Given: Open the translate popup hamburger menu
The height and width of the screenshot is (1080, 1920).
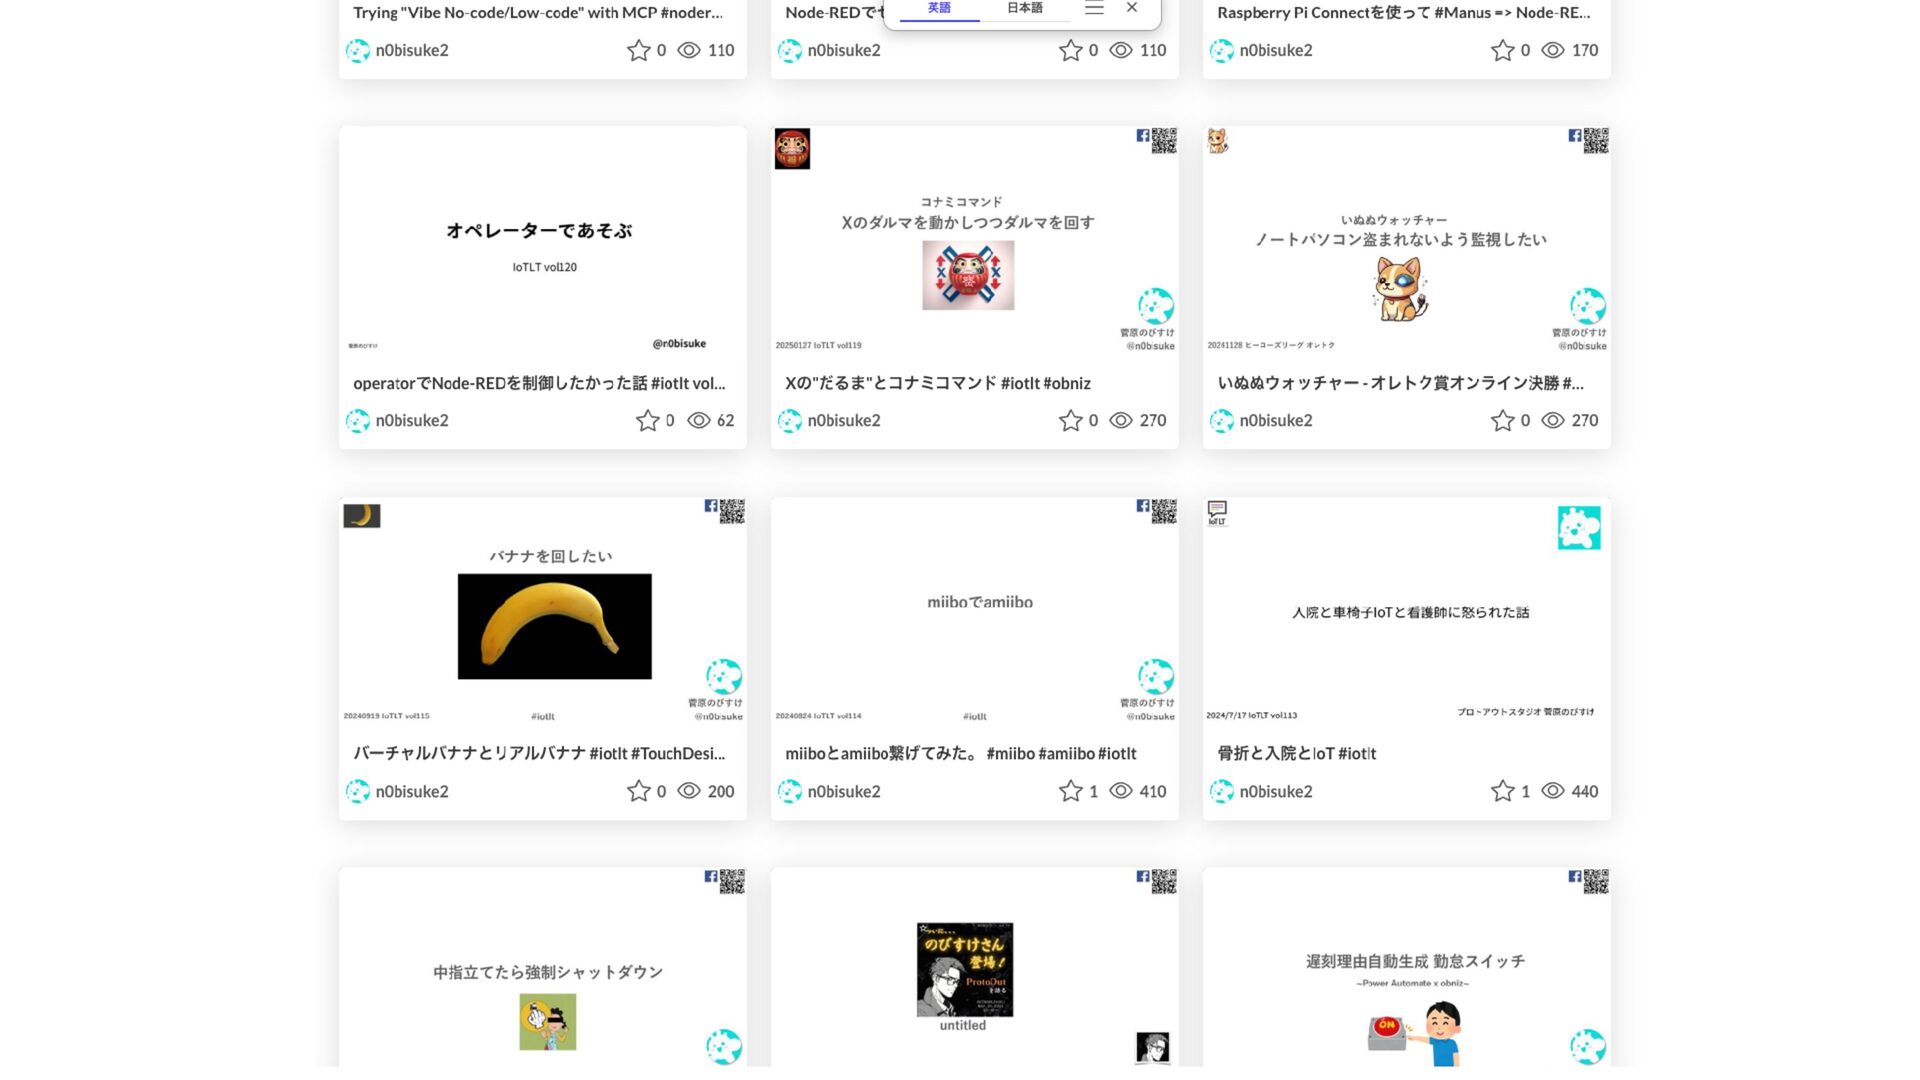Looking at the screenshot, I should pos(1094,8).
